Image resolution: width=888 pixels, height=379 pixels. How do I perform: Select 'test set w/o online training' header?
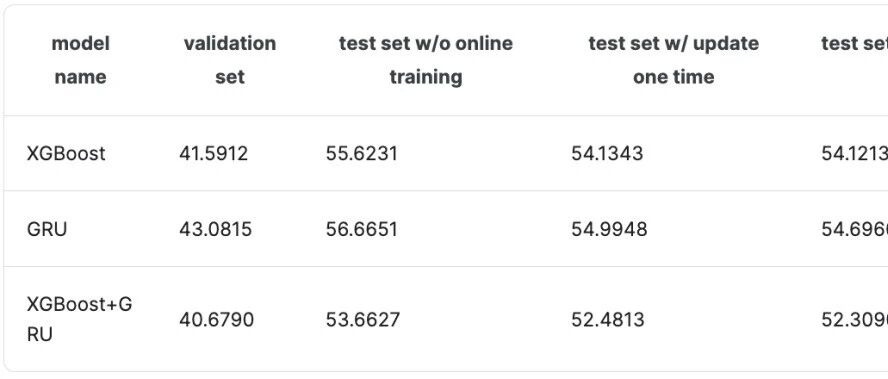click(x=426, y=60)
